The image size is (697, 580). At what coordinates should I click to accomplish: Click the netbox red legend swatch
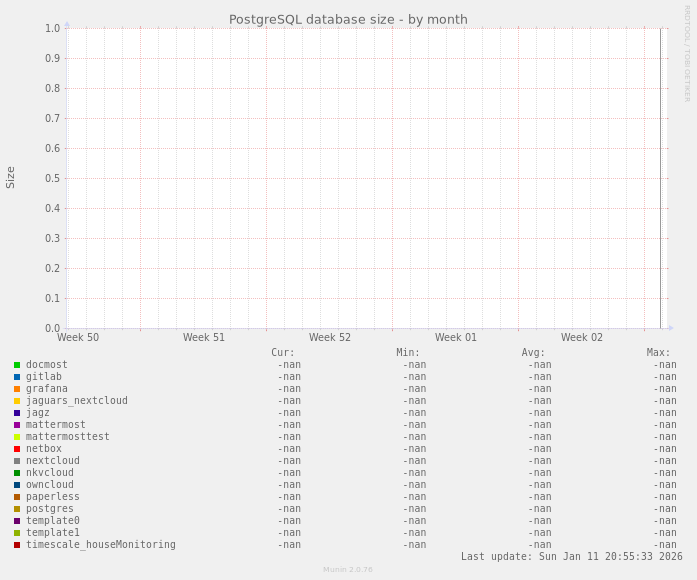coord(17,449)
